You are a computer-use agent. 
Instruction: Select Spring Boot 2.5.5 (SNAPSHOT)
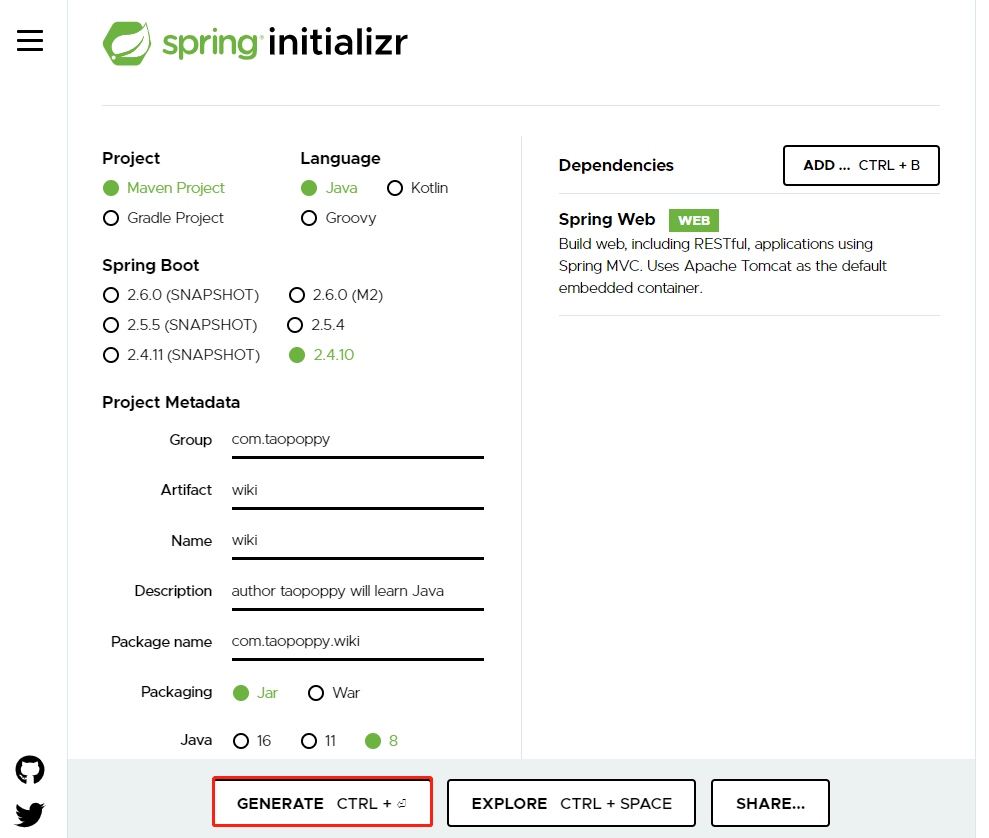180,325
